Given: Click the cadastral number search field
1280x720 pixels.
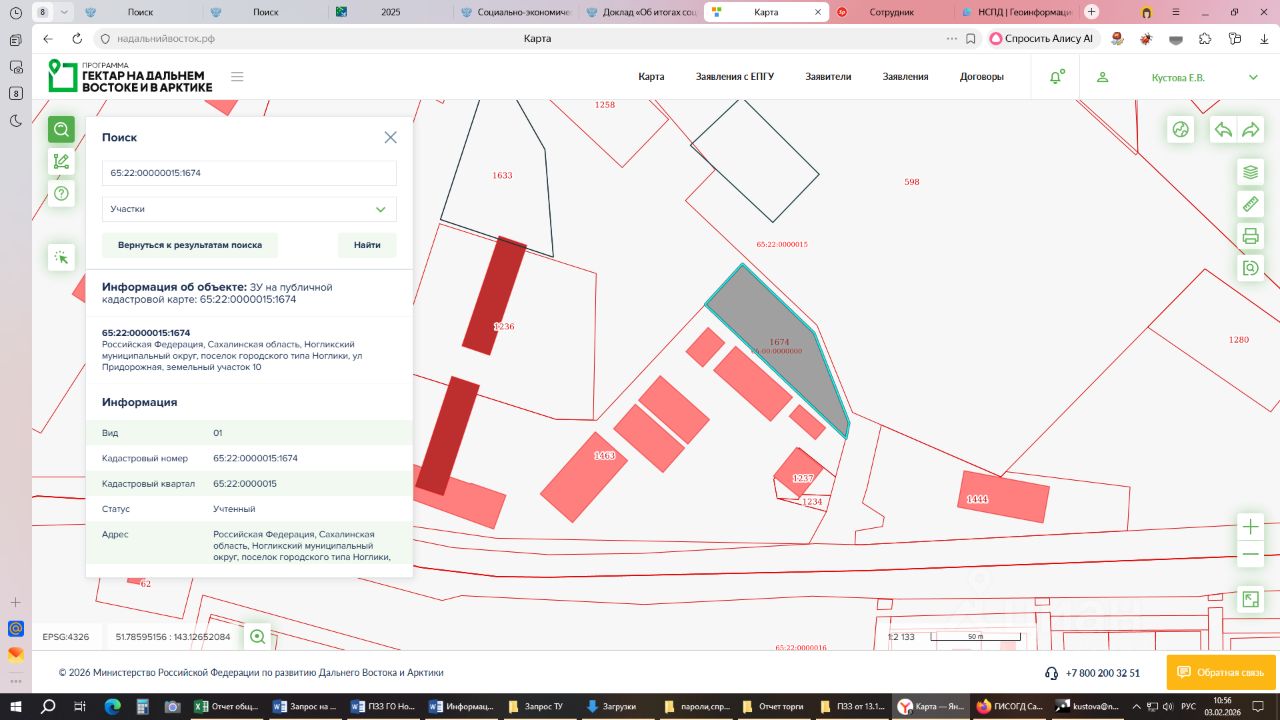Looking at the screenshot, I should [249, 173].
